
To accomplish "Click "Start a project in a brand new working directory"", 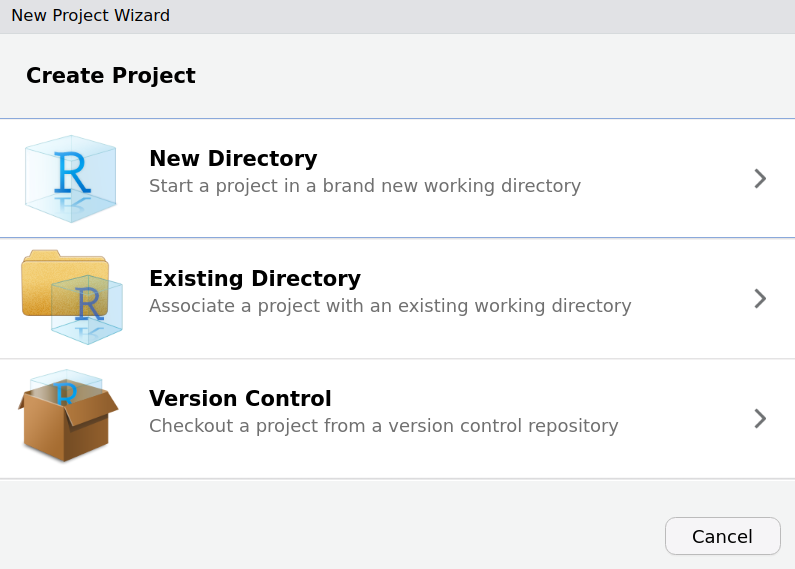I will click(364, 186).
